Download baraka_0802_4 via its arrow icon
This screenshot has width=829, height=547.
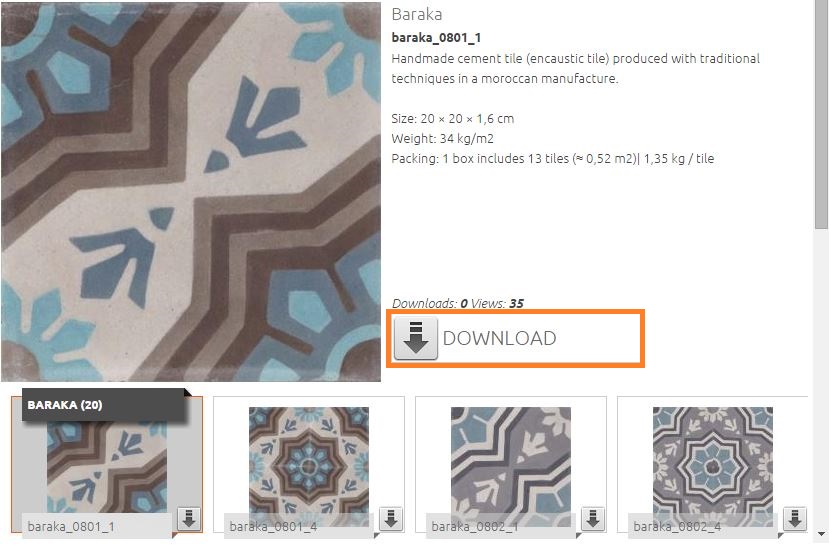point(795,518)
